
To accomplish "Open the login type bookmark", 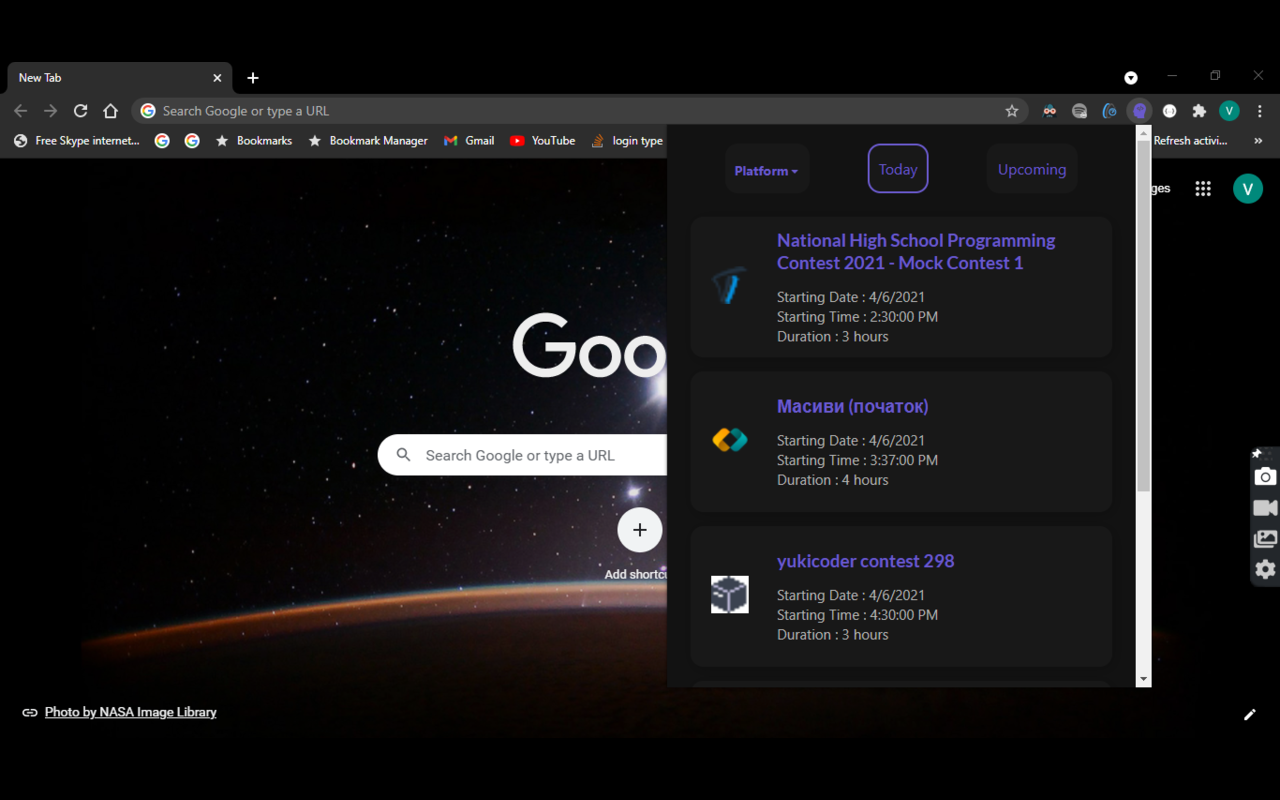I will (627, 141).
